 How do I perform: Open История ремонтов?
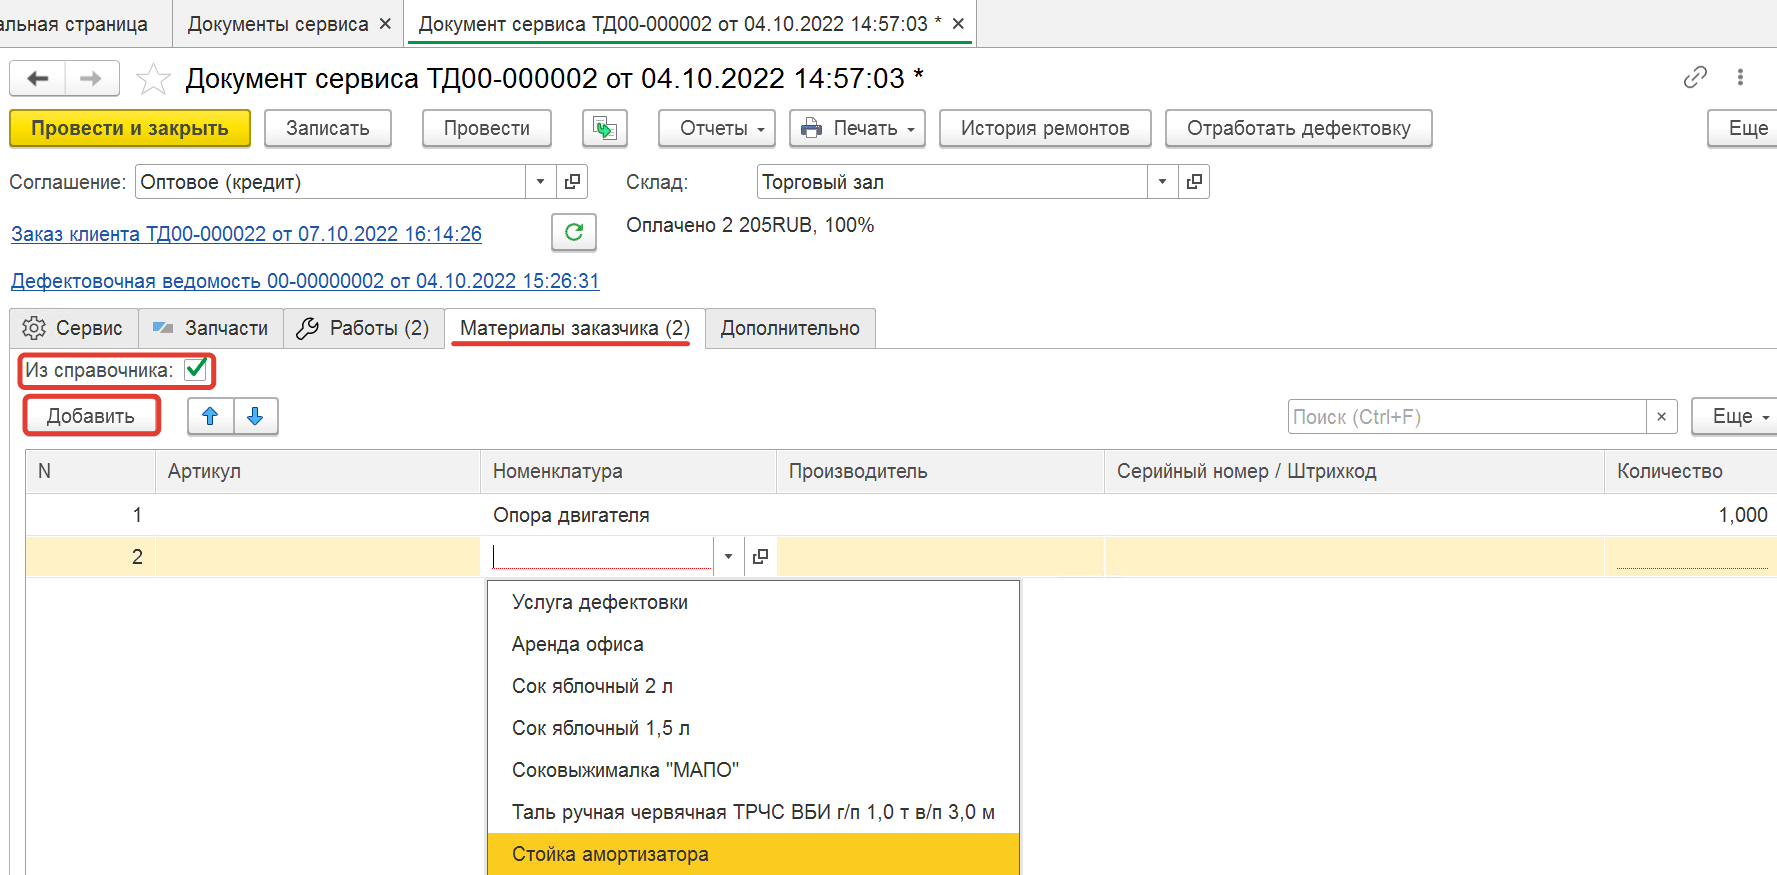[1045, 128]
